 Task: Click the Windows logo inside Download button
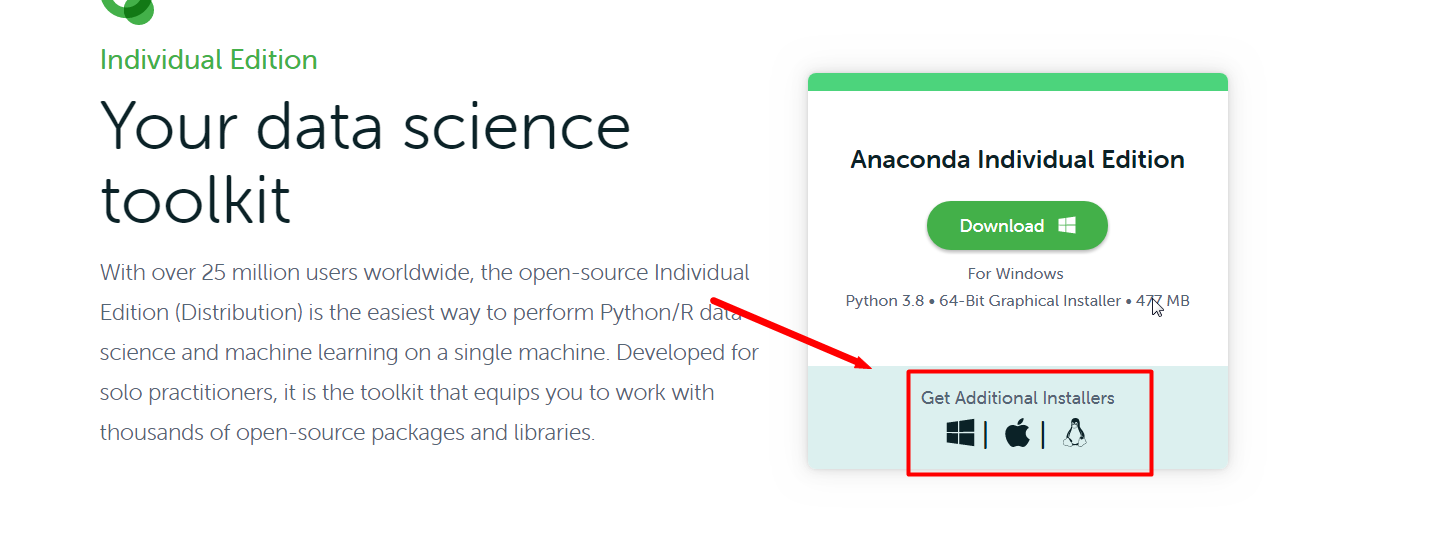[x=1067, y=226]
